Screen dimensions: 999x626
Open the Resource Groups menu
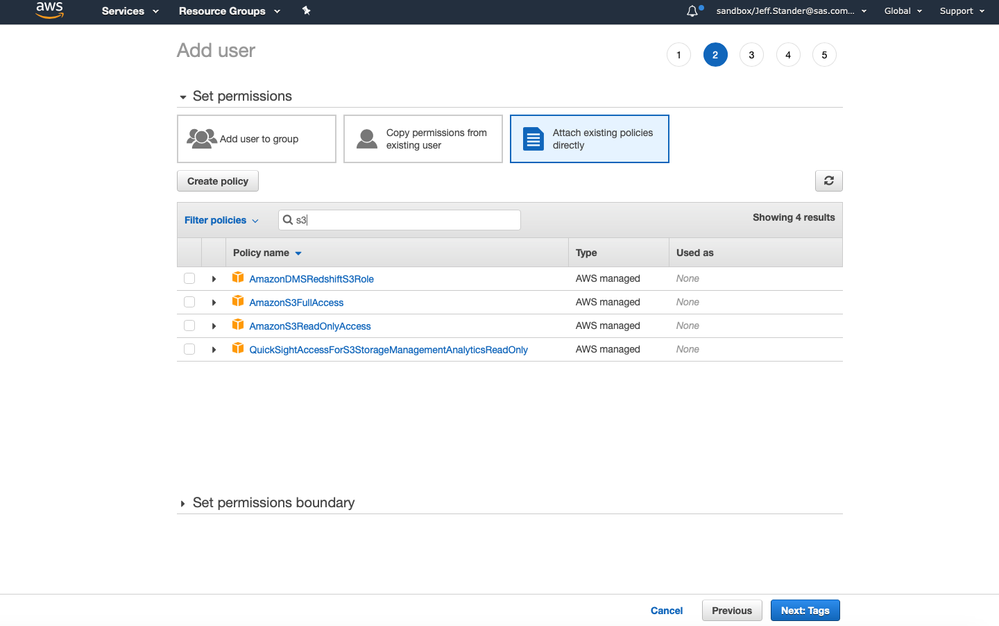[x=229, y=11]
